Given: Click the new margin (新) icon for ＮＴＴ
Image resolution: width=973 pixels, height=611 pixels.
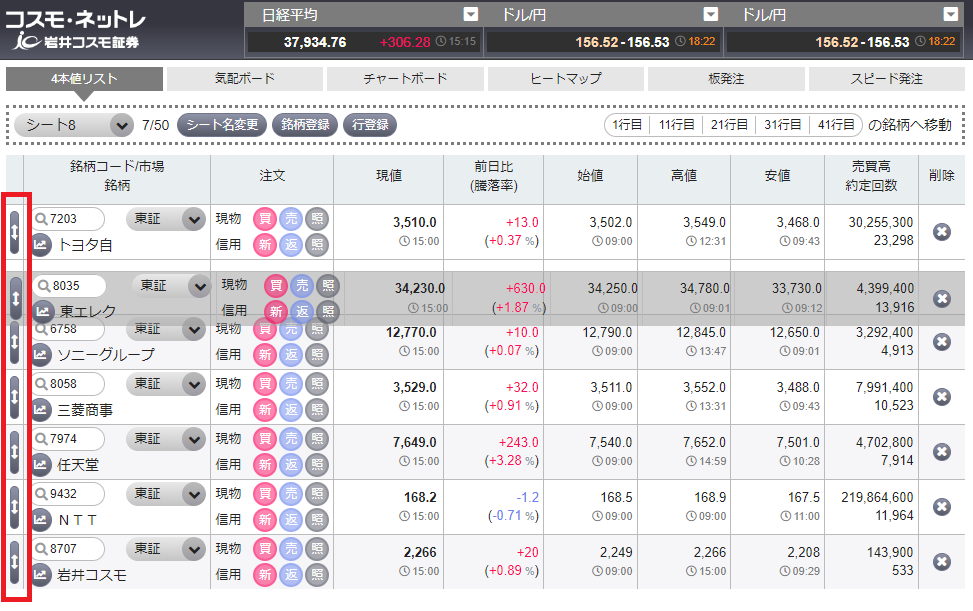Looking at the screenshot, I should pyautogui.click(x=265, y=520).
